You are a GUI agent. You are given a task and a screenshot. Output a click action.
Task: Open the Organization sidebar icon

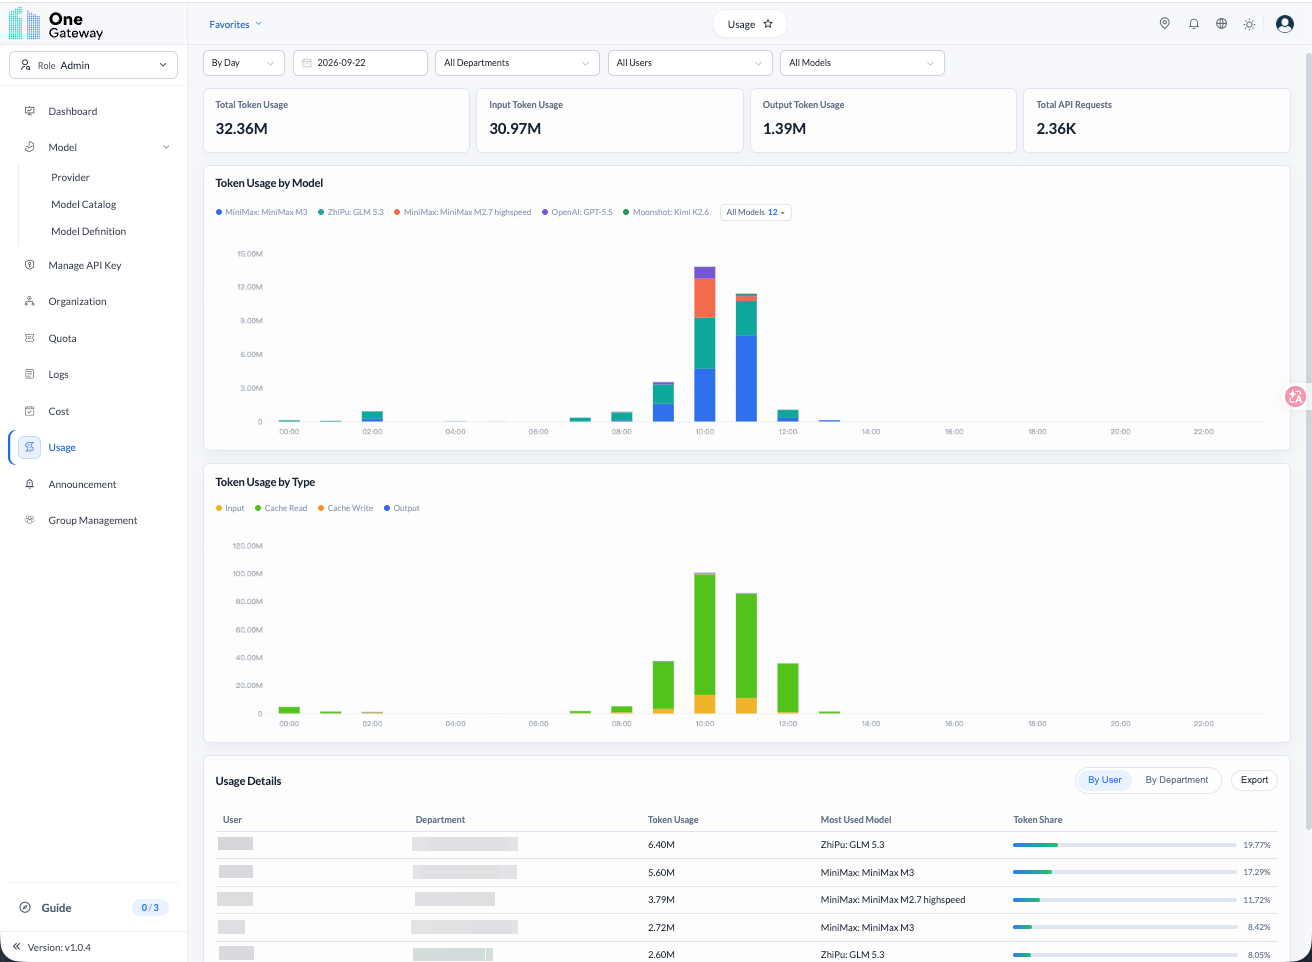[29, 301]
